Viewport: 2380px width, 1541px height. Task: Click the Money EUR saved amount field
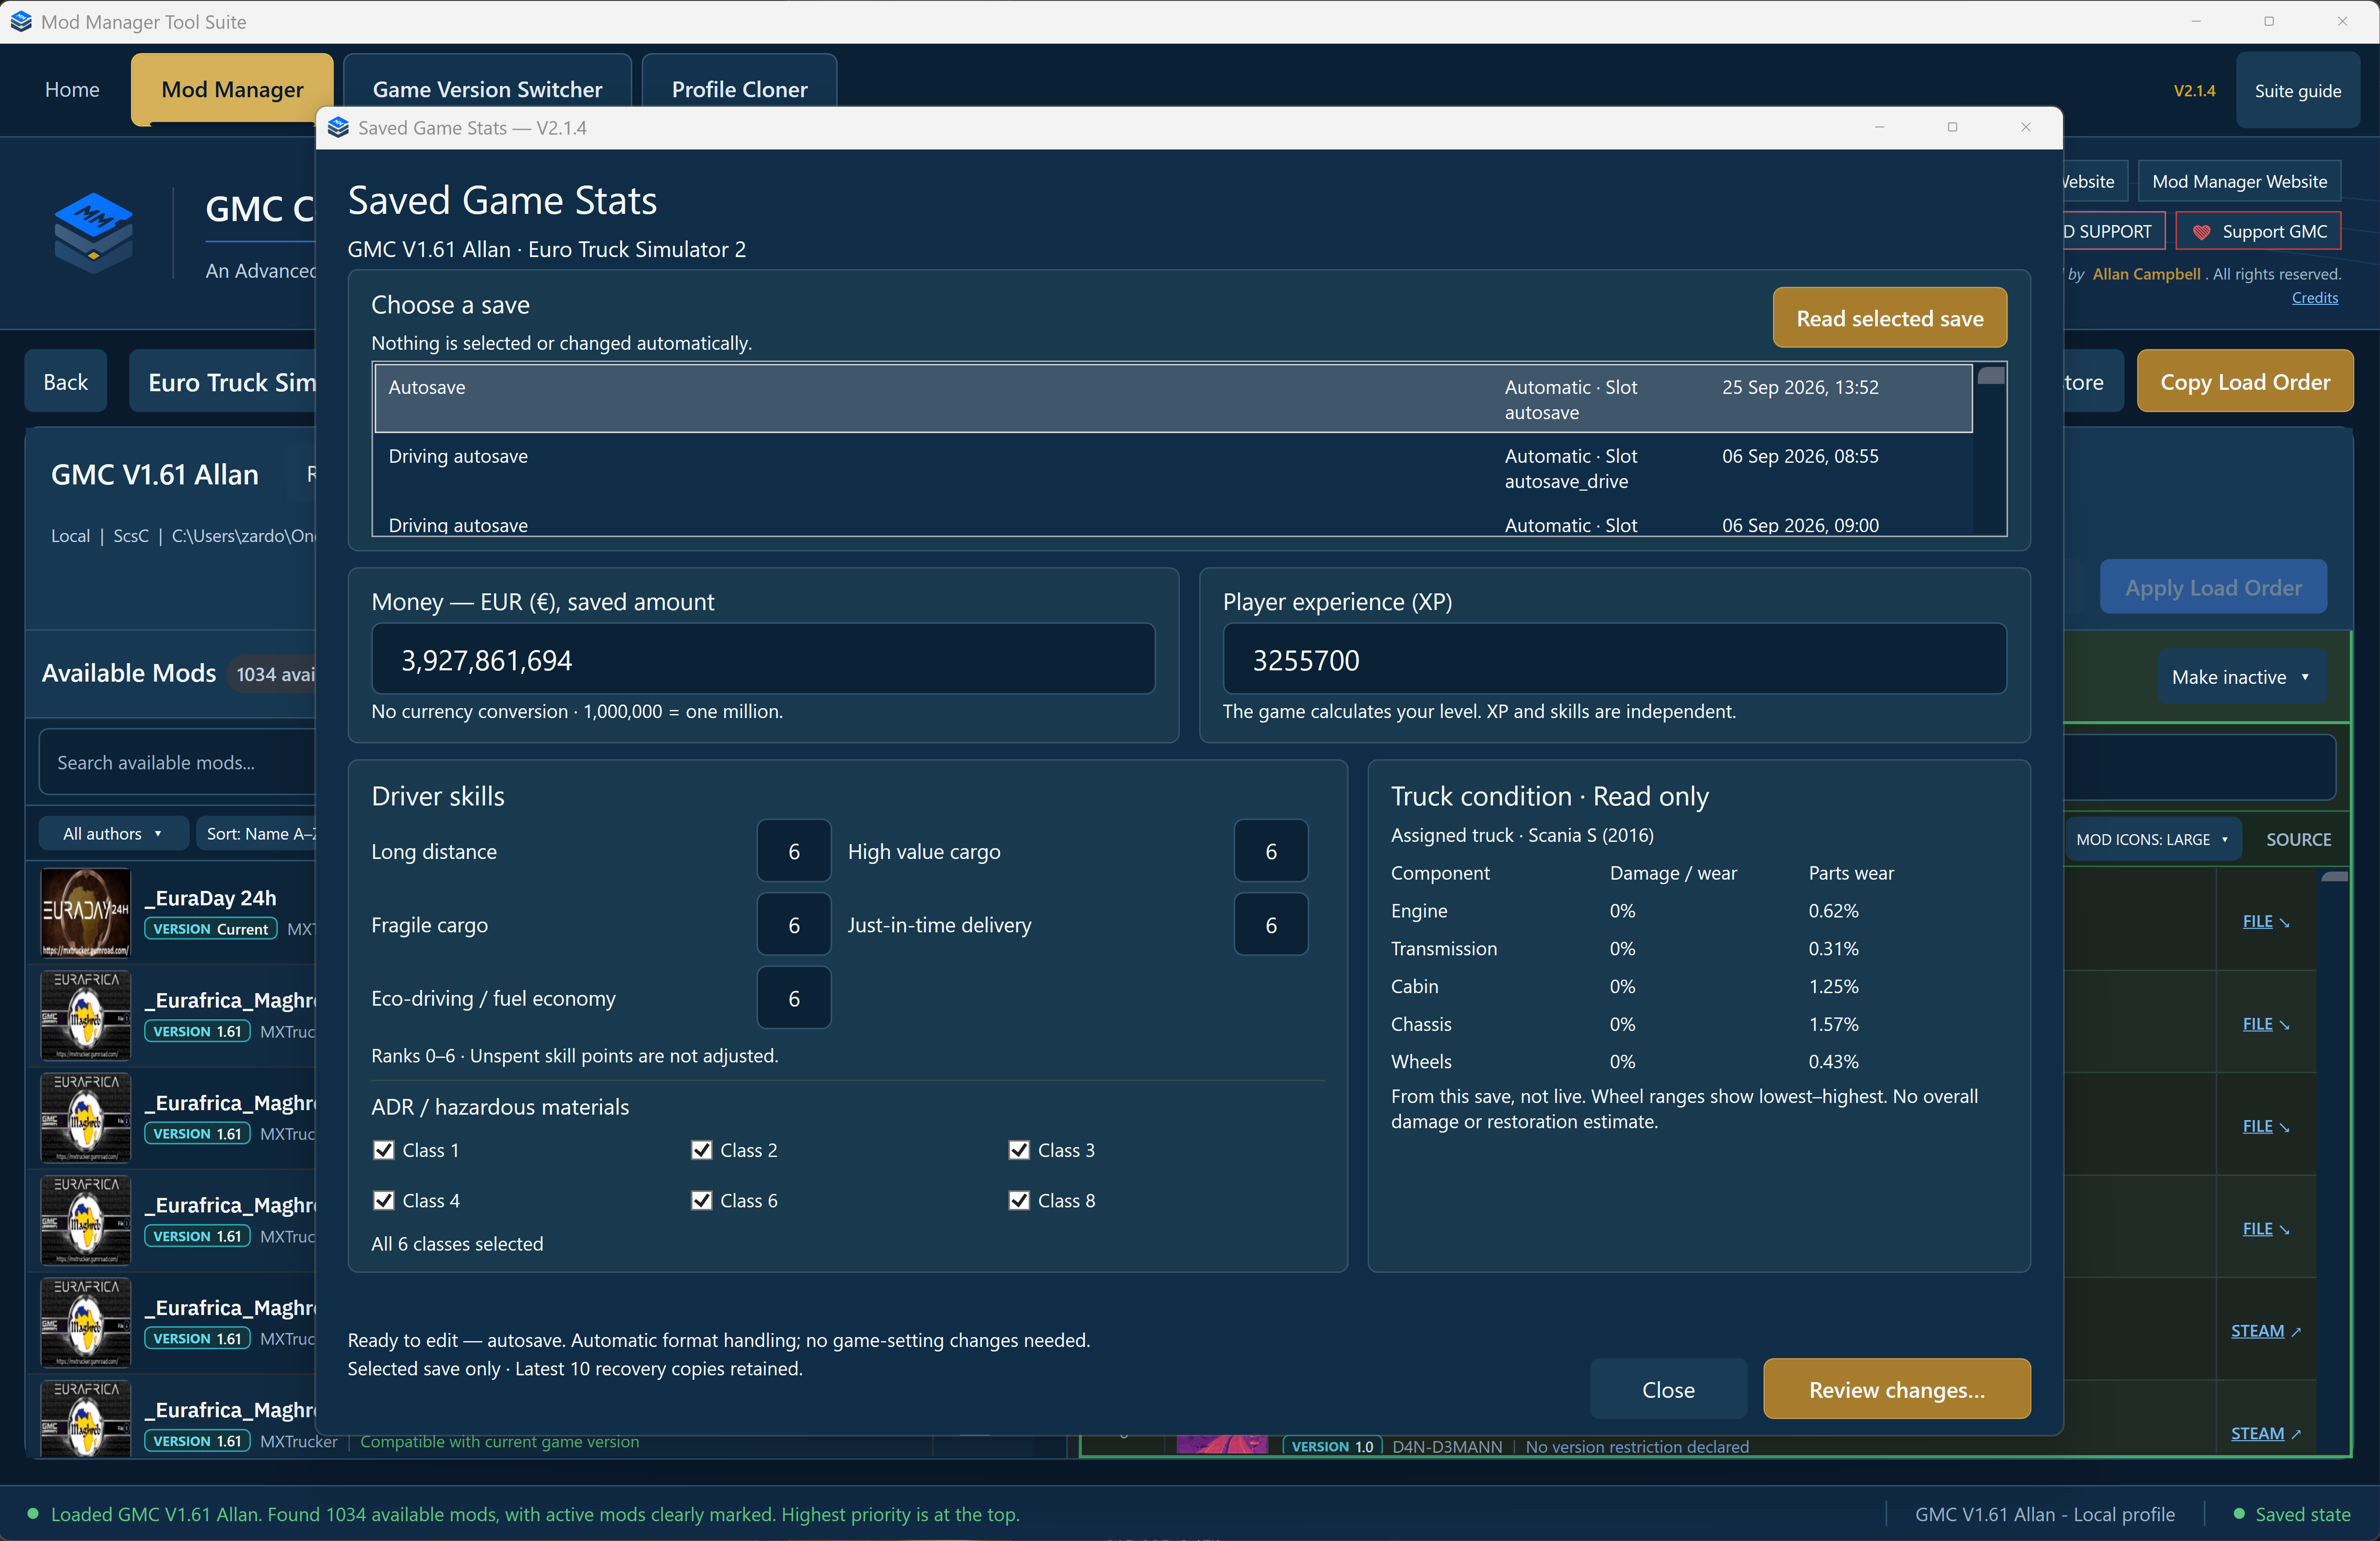point(763,659)
